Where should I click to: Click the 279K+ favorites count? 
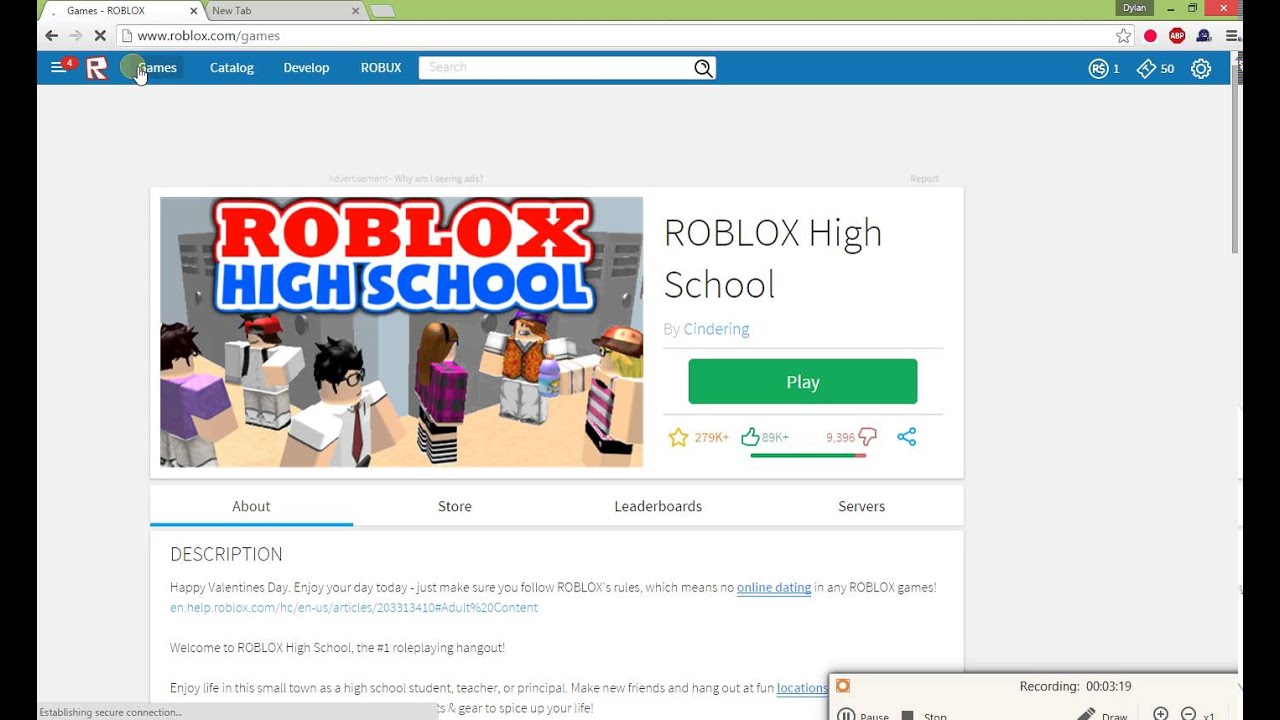tap(711, 438)
